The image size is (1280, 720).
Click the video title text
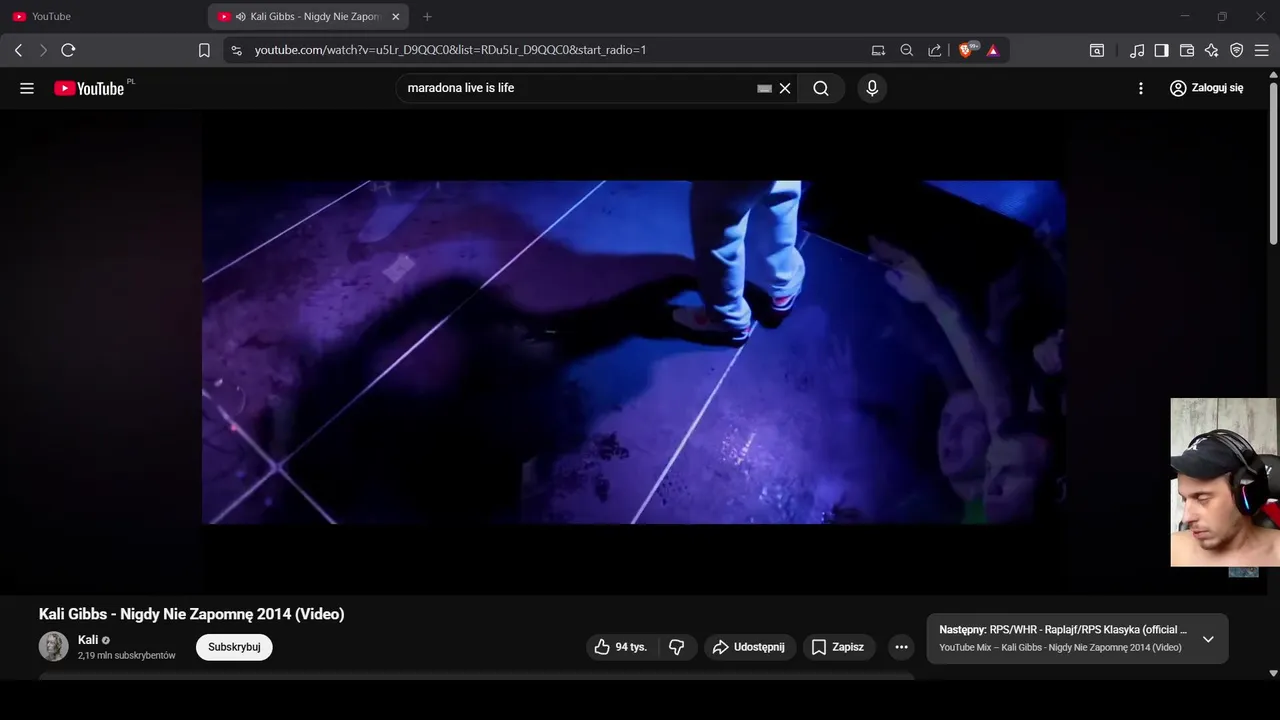point(191,614)
